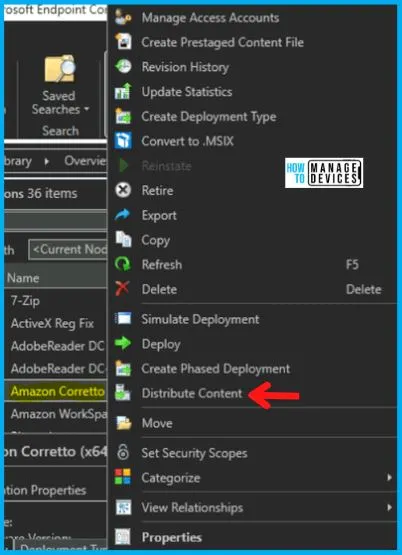The height and width of the screenshot is (555, 402).
Task: Click the colorful Categorize icon
Action: point(123,477)
